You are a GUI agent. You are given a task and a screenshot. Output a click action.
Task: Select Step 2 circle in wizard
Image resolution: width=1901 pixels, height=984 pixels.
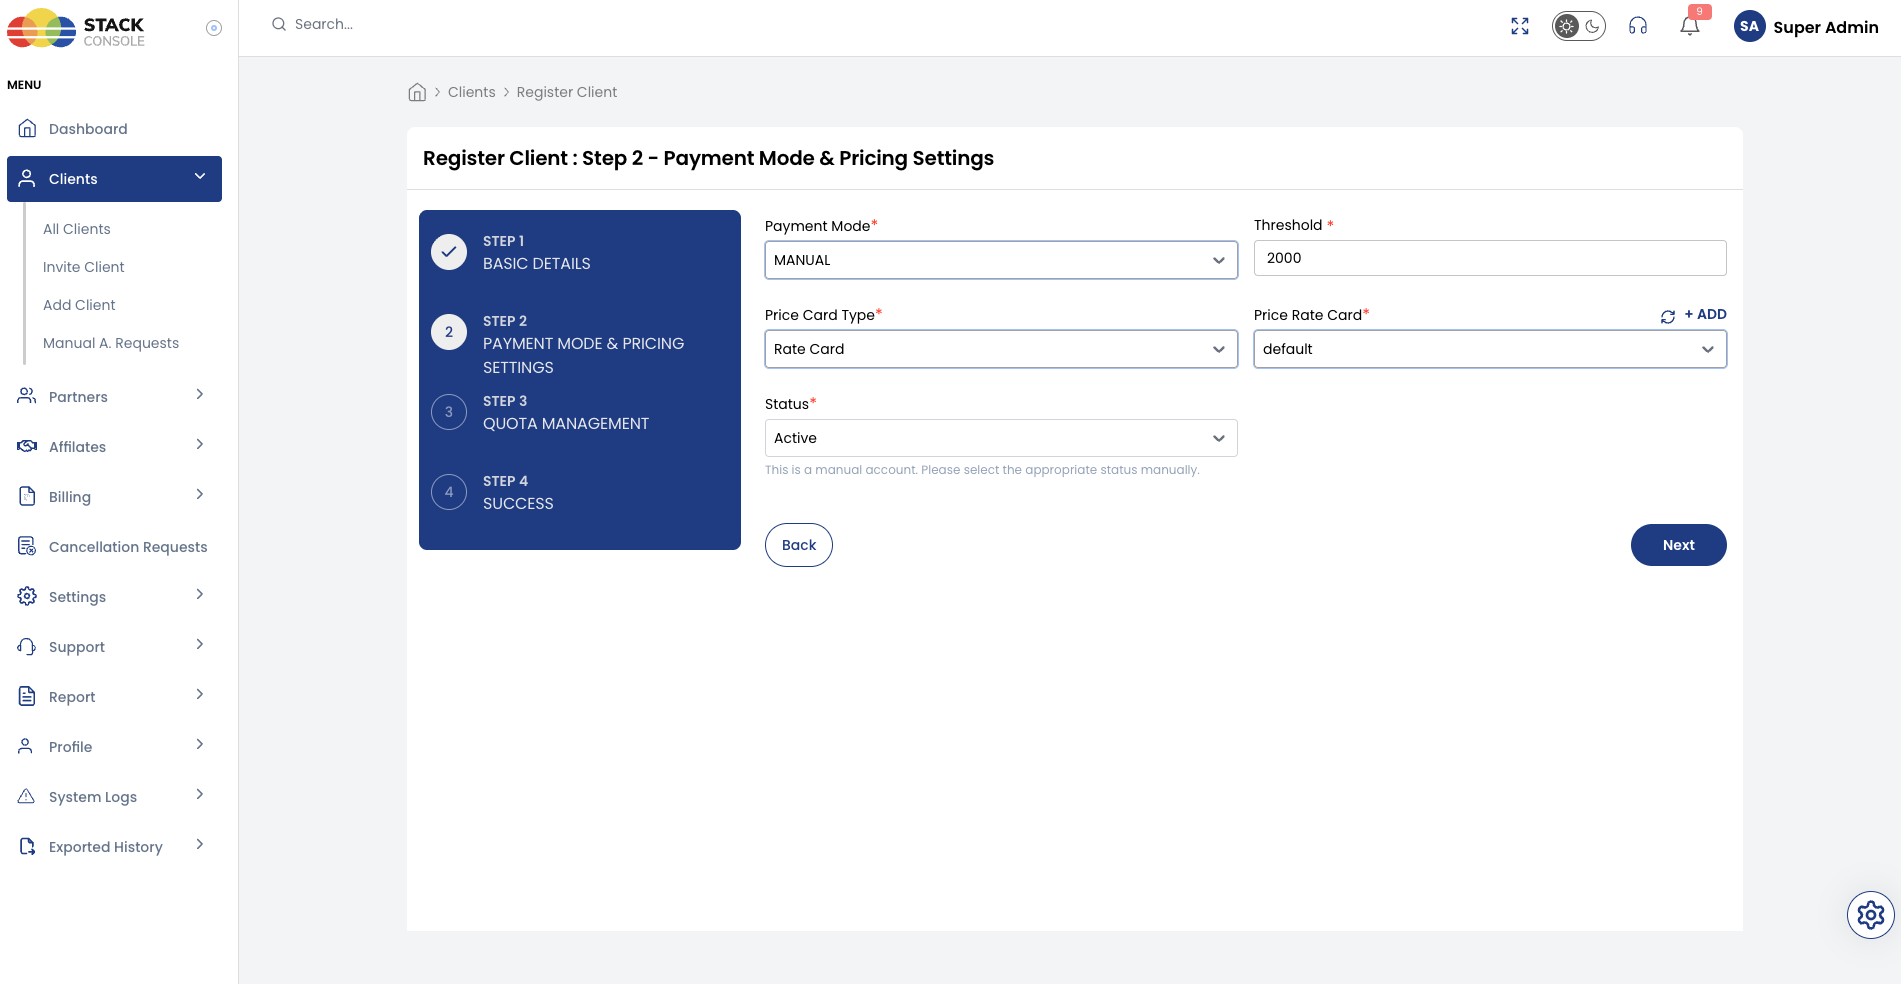(449, 332)
